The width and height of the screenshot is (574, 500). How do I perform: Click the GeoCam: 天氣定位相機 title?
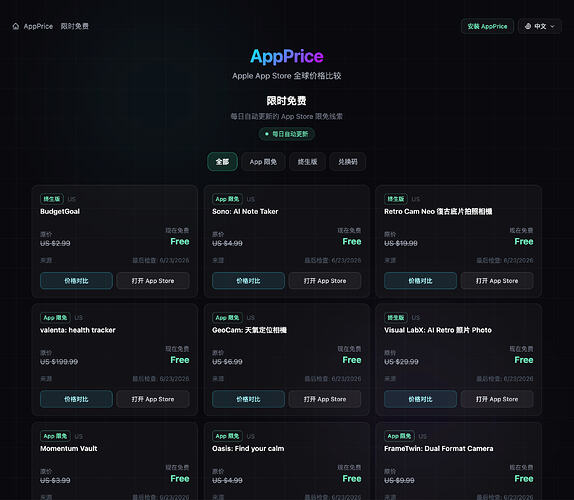point(249,330)
